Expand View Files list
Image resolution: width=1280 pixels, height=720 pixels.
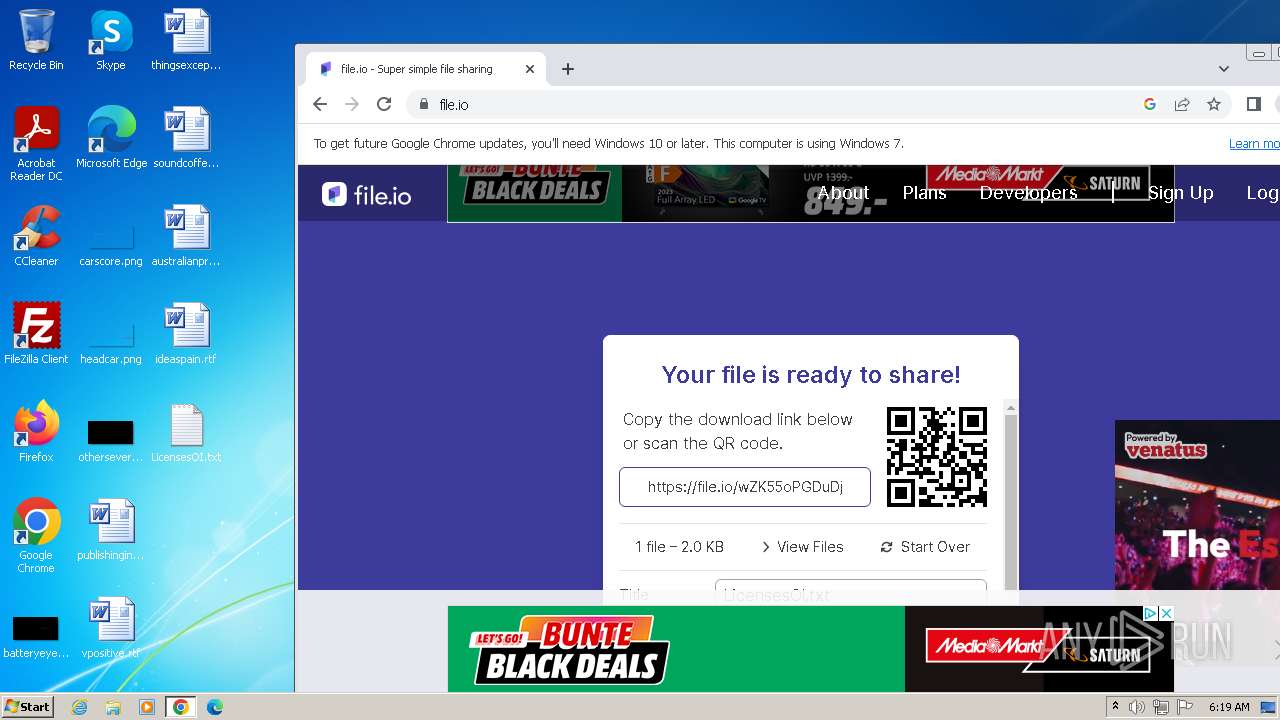[802, 547]
